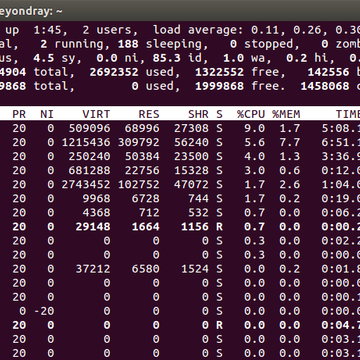Click the 309792 resident memory value
The height and width of the screenshot is (360, 360).
[139, 142]
